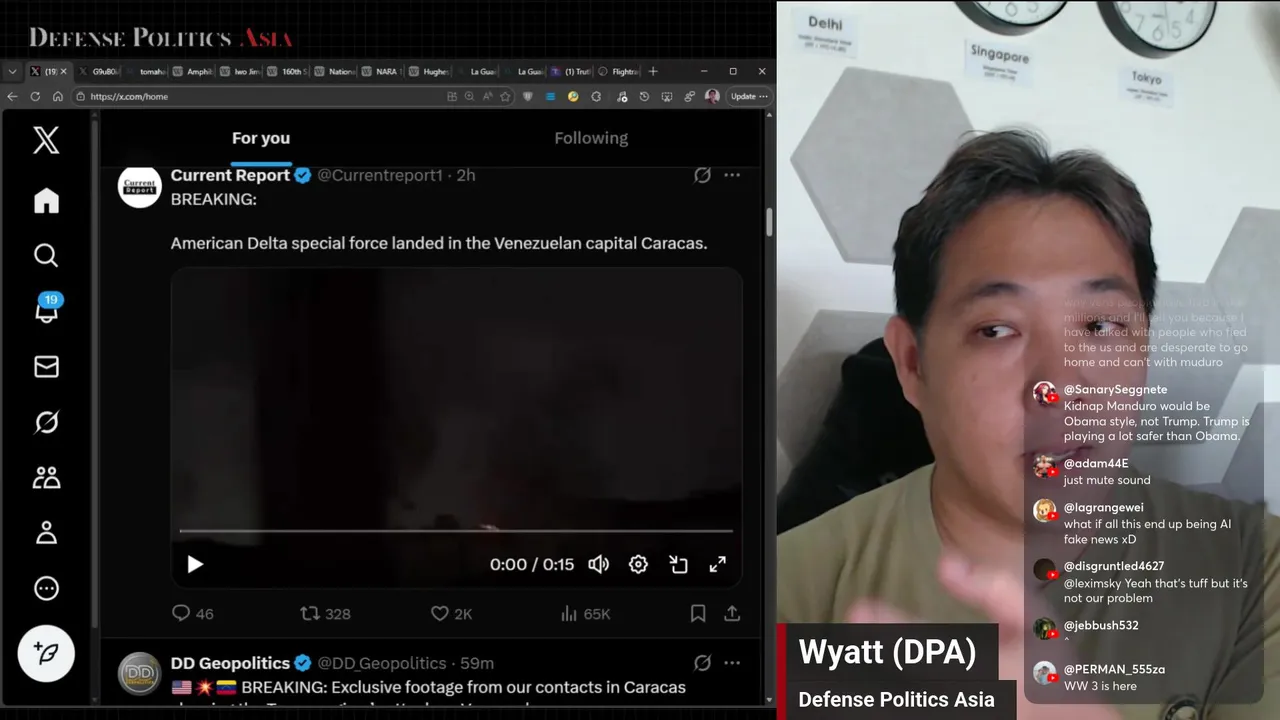The image size is (1280, 720).
Task: Click @DD_Geopolitics handle link
Action: [382, 663]
